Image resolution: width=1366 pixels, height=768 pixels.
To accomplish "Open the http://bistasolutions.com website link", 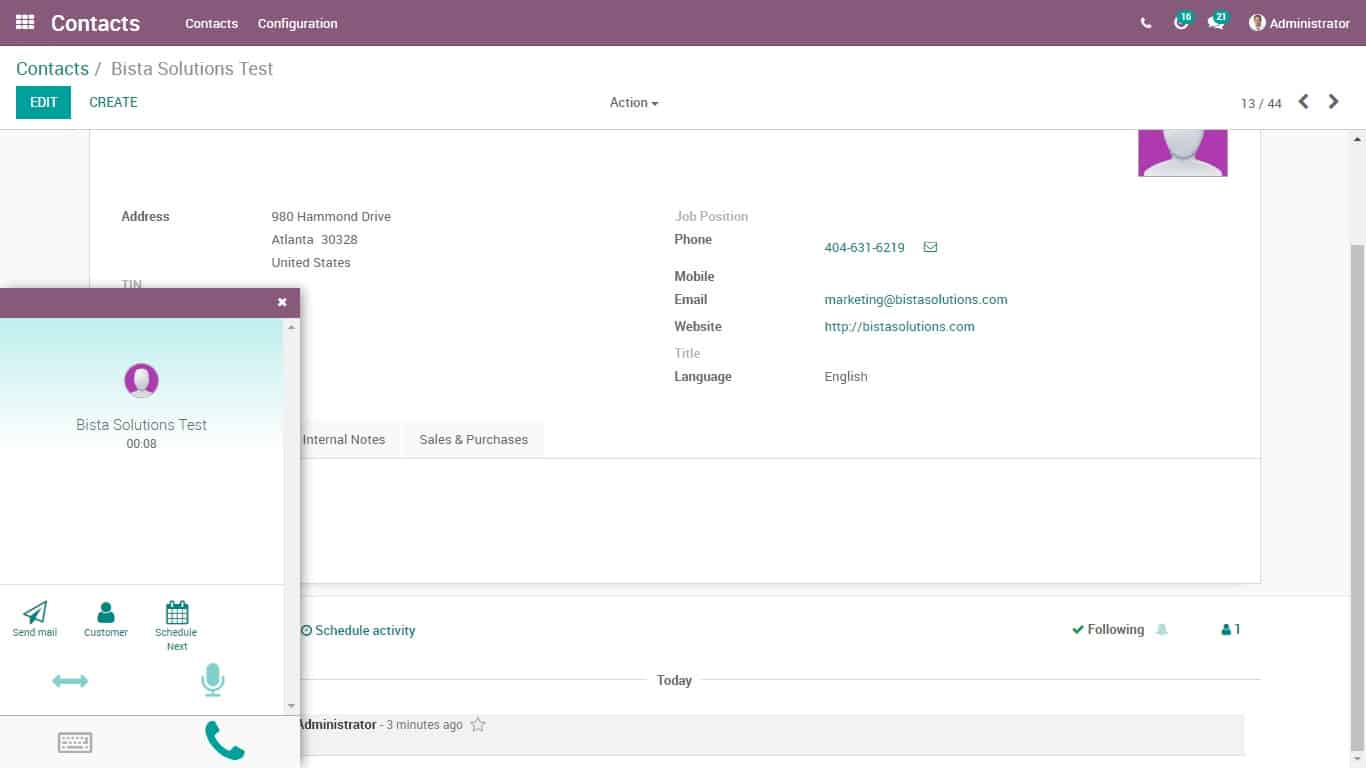I will pos(899,327).
